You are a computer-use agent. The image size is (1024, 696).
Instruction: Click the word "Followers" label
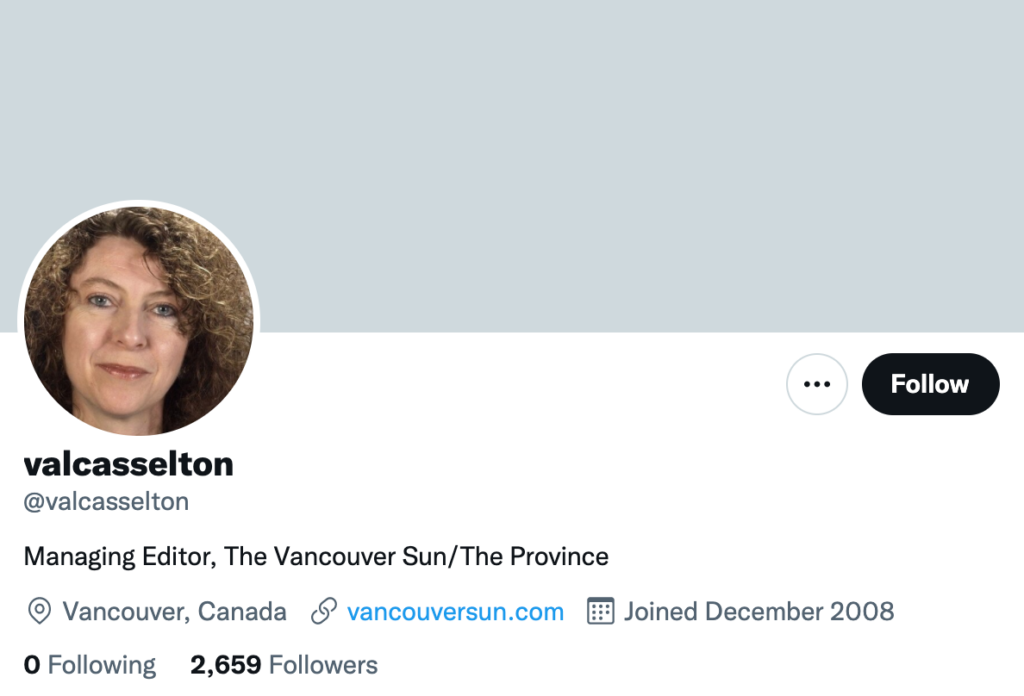323,665
